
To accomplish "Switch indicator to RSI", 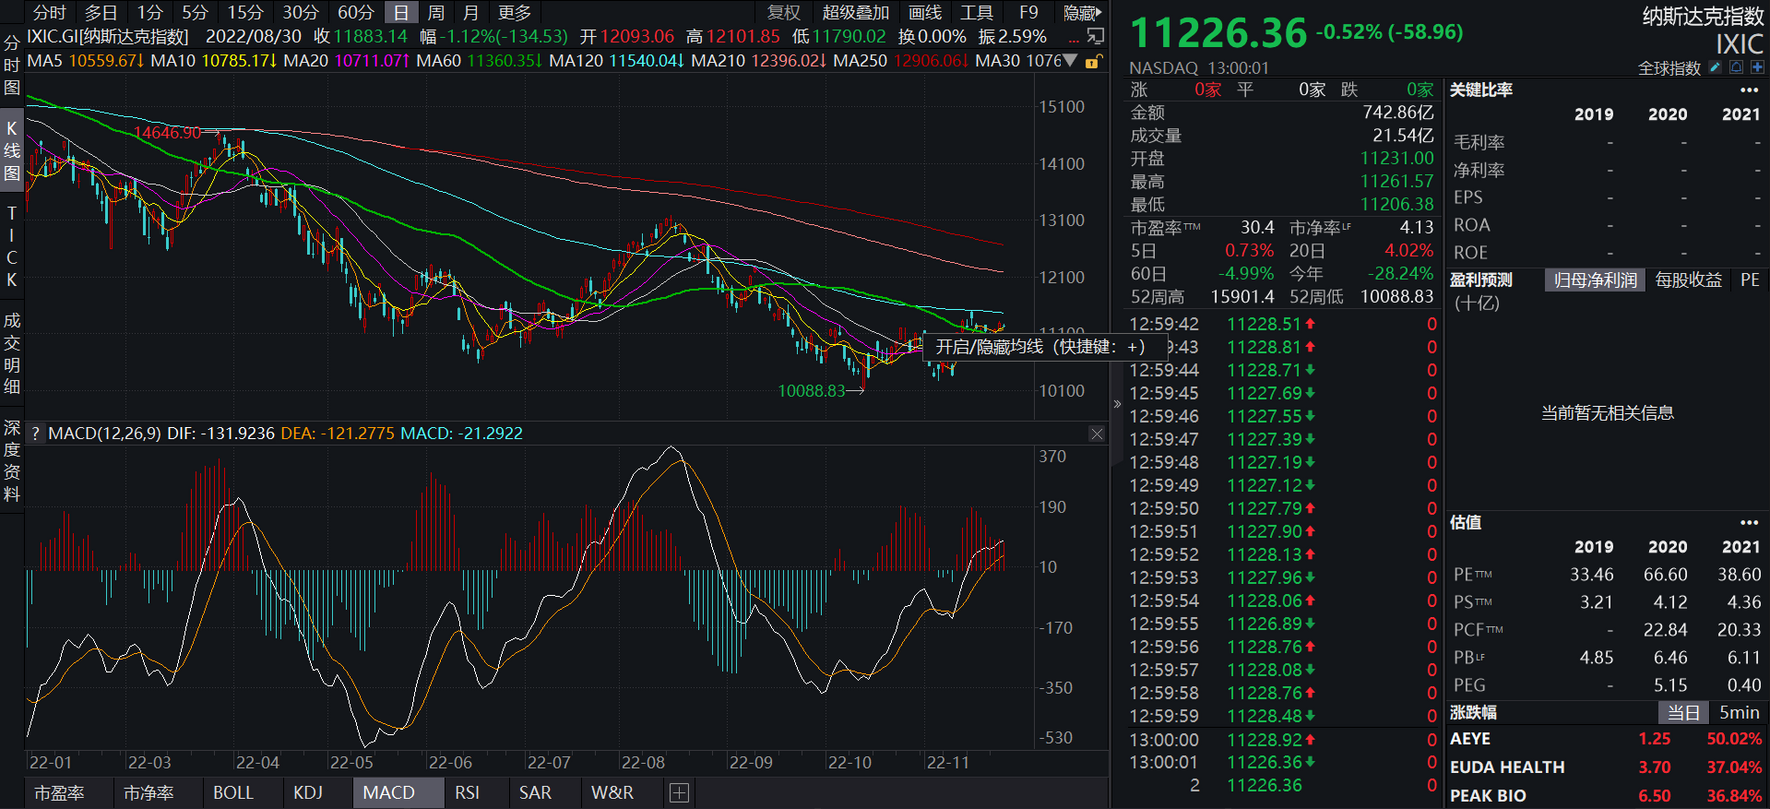I will coord(467,793).
